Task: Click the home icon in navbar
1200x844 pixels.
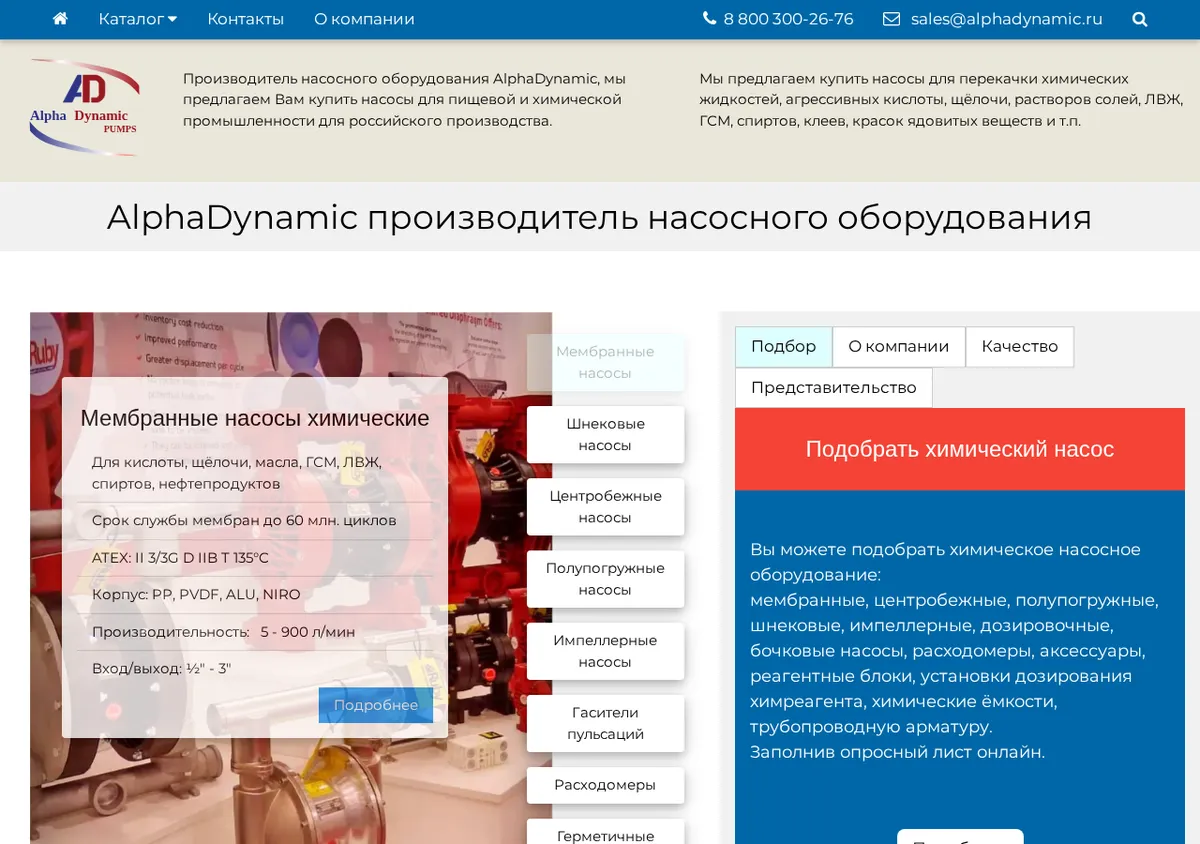Action: [x=60, y=19]
